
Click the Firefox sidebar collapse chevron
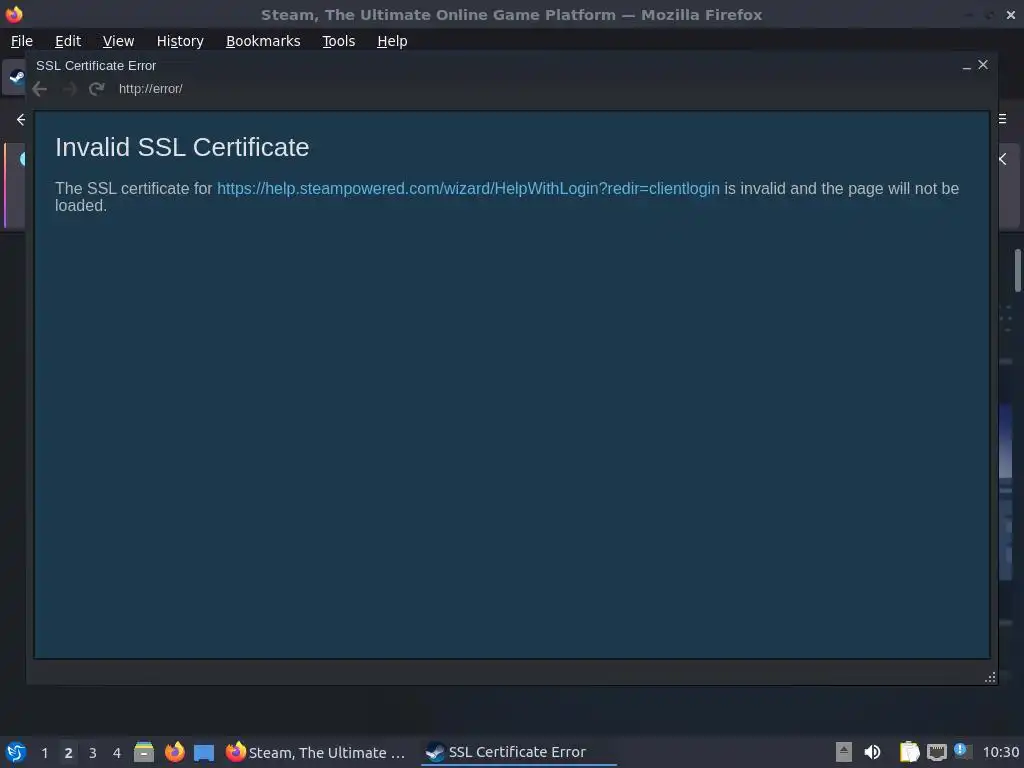[1003, 159]
